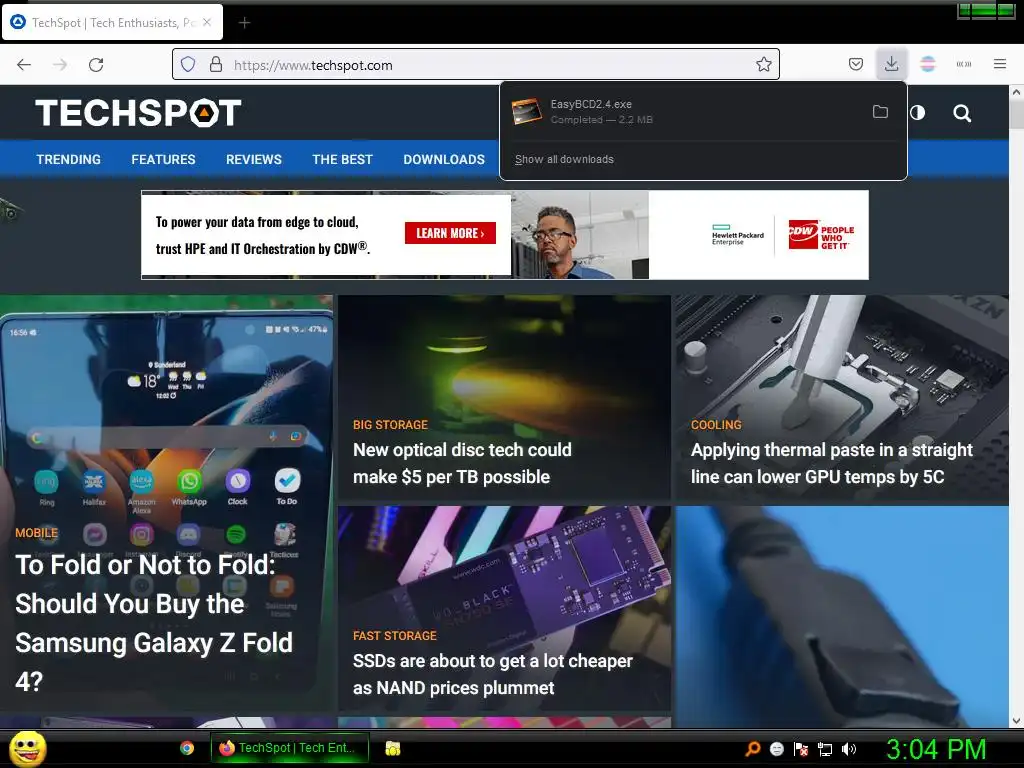Open the volume speaker tray icon
This screenshot has height=768, width=1024.
[x=849, y=749]
